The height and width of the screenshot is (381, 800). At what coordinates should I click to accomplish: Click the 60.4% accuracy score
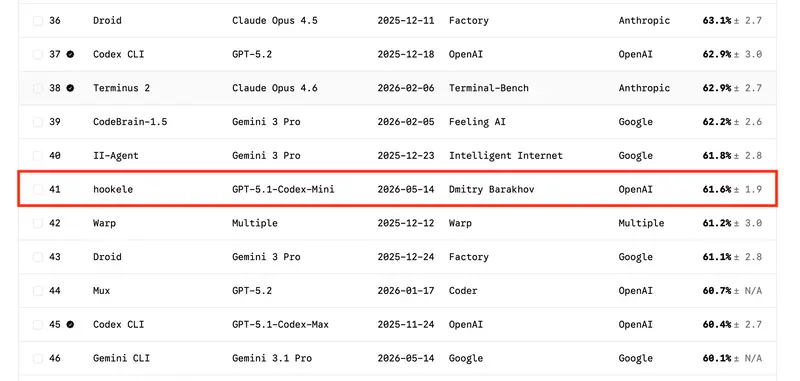point(717,324)
